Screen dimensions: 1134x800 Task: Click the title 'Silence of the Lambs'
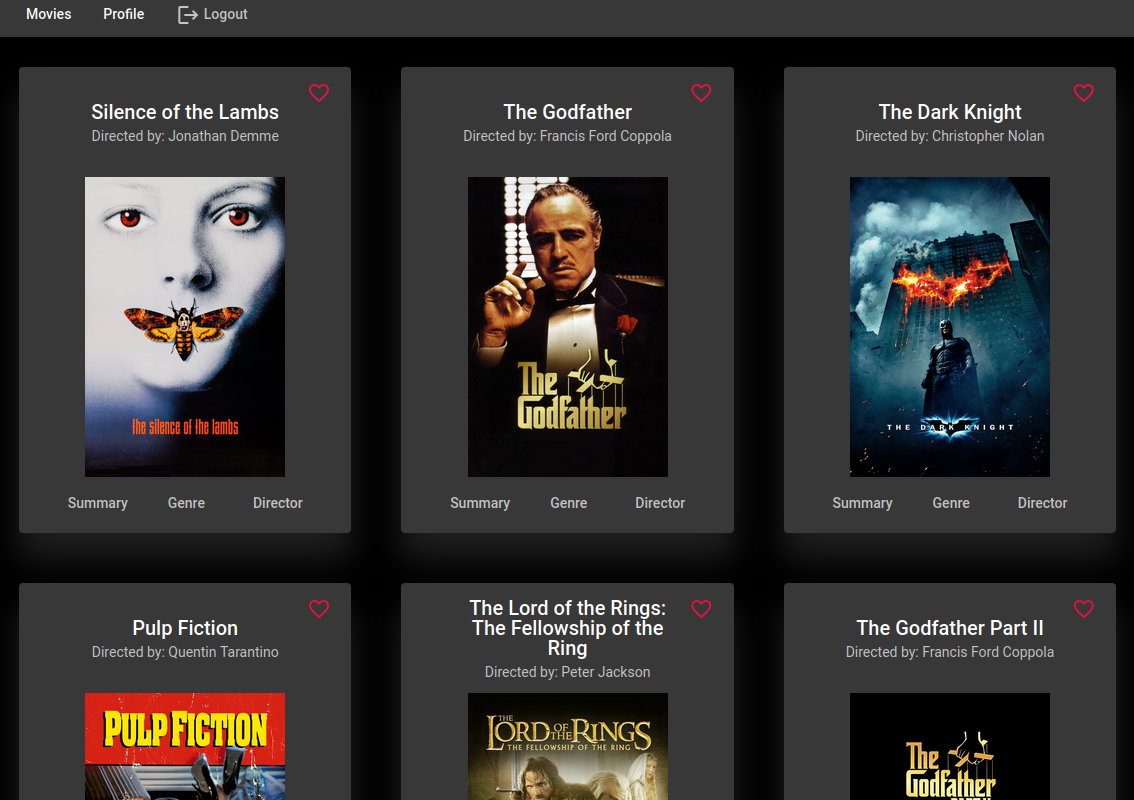pyautogui.click(x=185, y=112)
